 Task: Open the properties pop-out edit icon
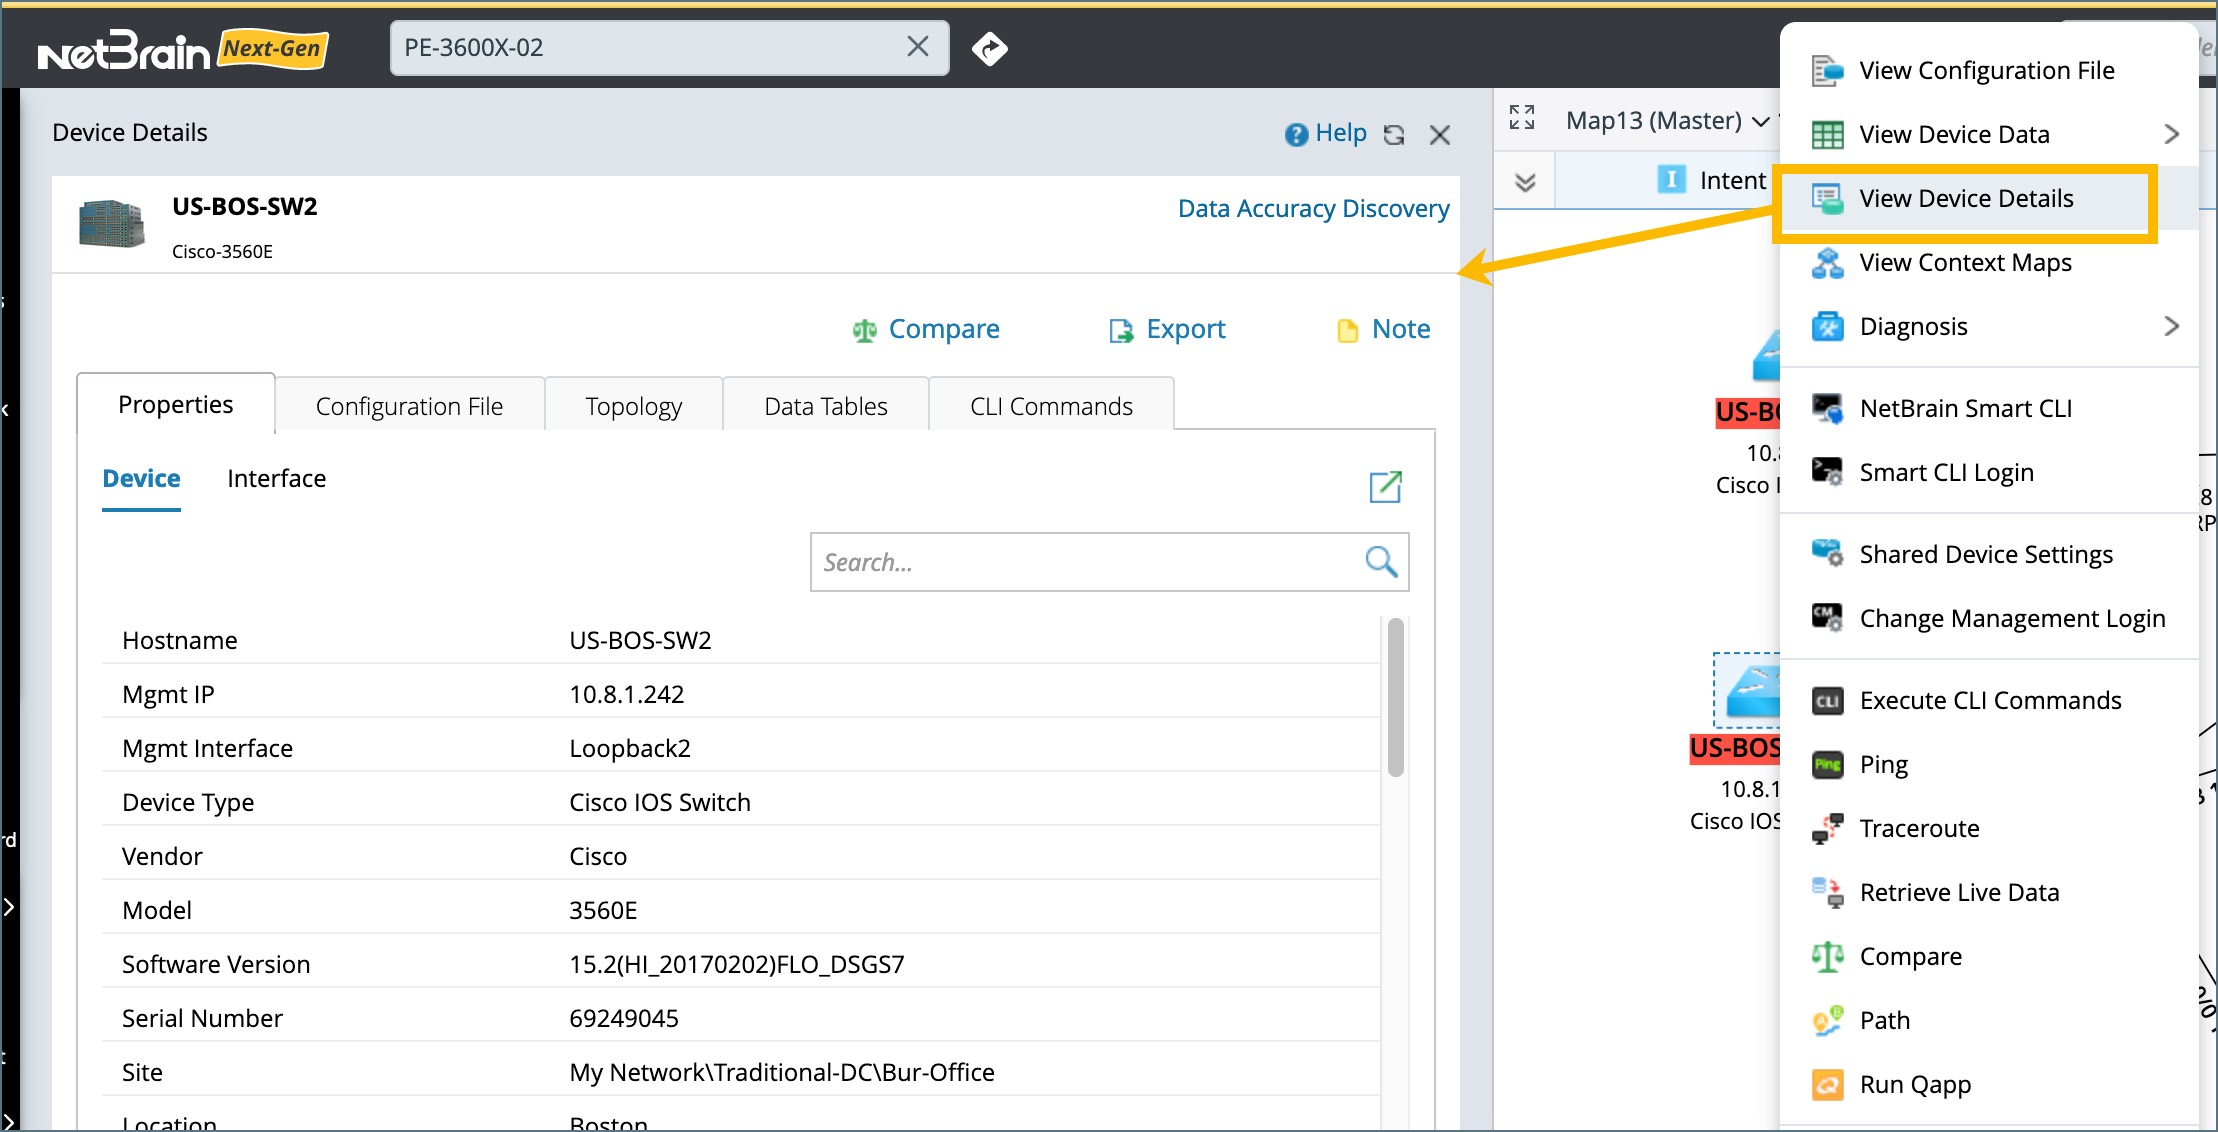tap(1385, 487)
